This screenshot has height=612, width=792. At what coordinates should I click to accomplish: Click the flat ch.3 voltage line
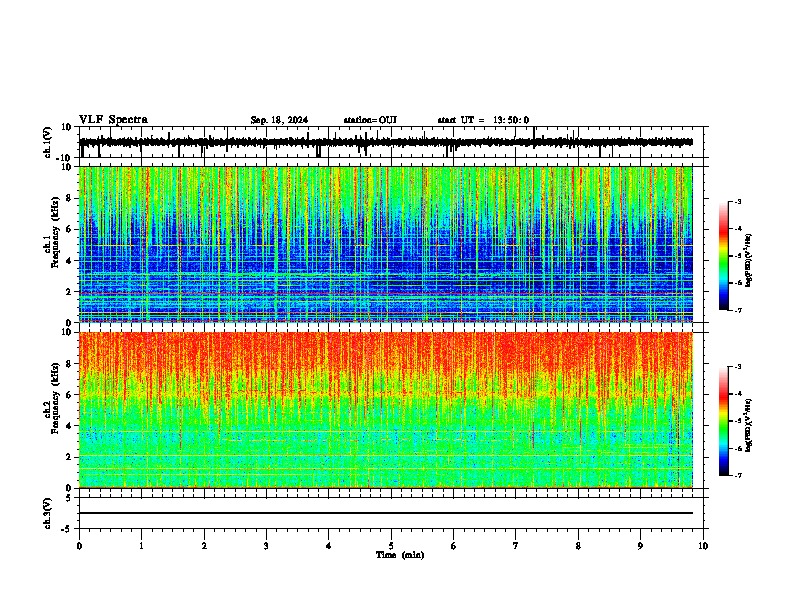(x=386, y=513)
